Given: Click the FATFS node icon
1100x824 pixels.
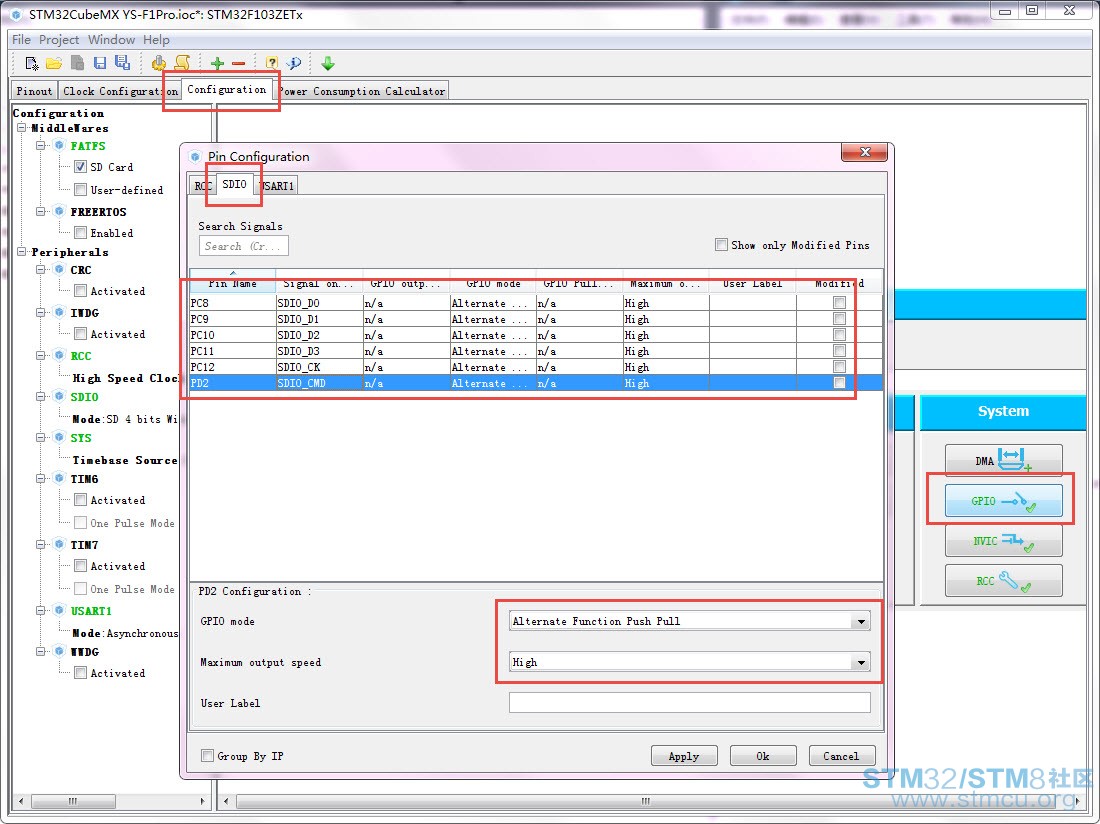Looking at the screenshot, I should (60, 145).
